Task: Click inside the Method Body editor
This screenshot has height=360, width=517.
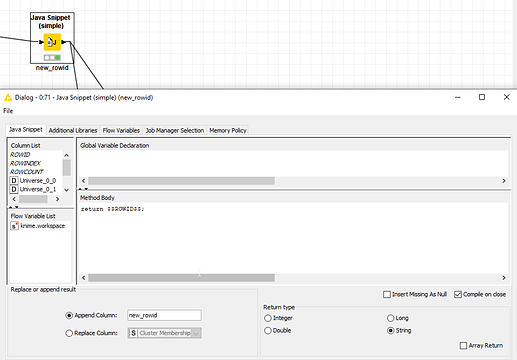Action: [293, 238]
